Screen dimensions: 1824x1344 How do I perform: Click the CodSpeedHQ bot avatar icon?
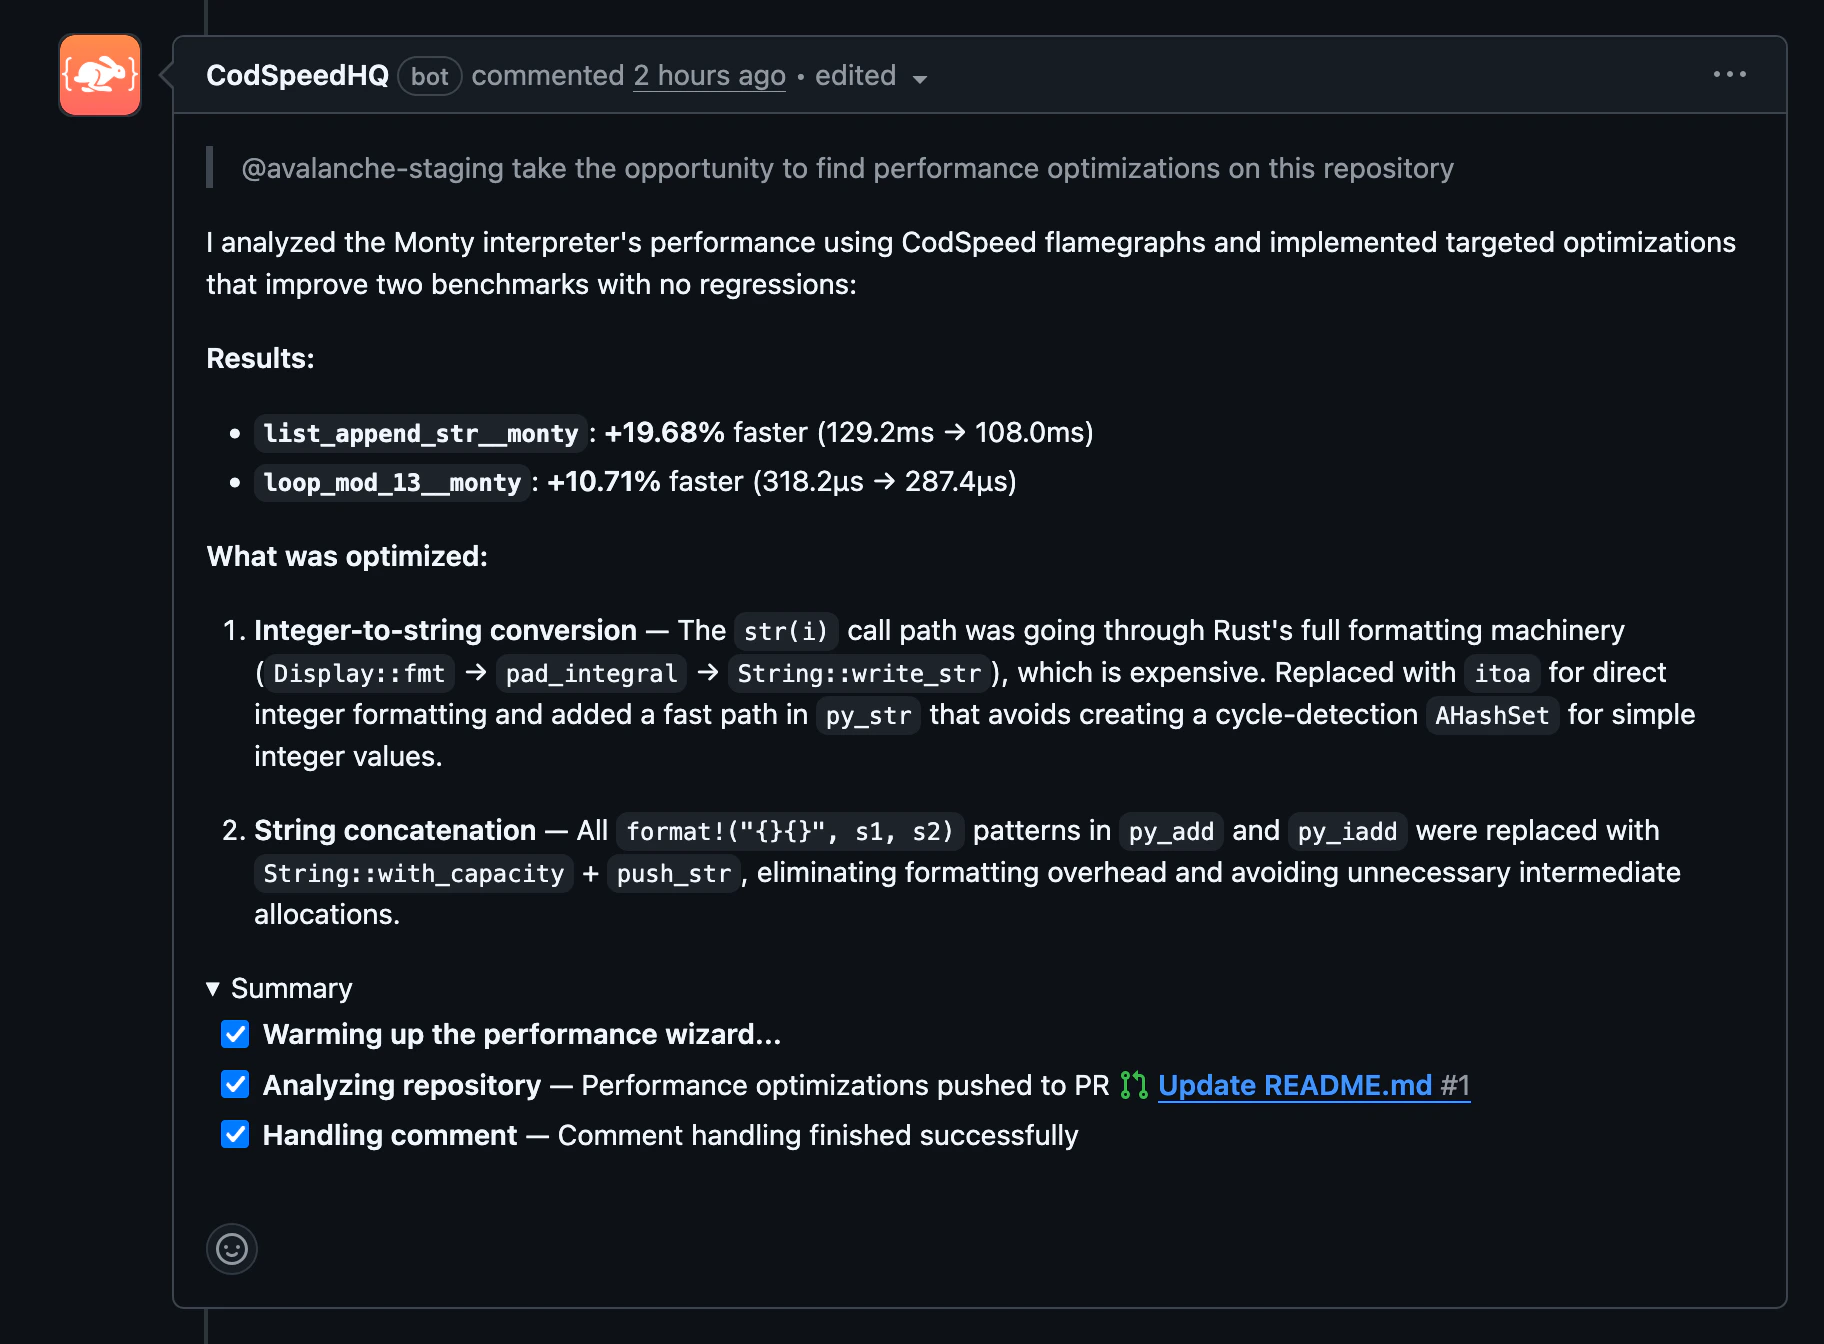pos(99,75)
